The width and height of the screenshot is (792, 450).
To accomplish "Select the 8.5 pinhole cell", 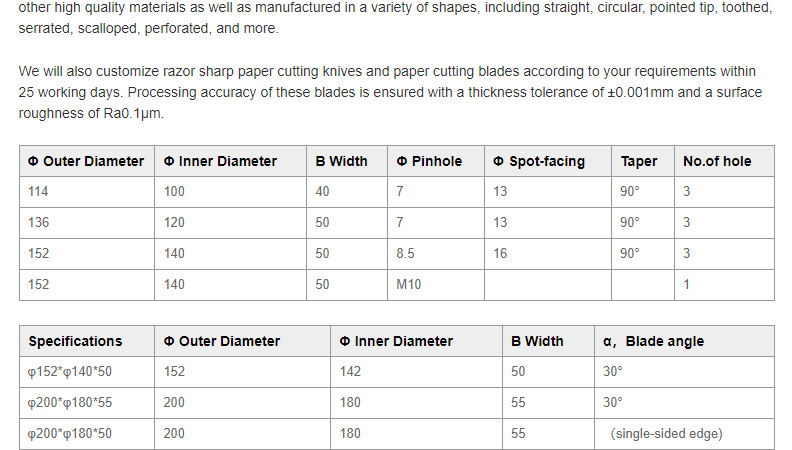I will 405,254.
